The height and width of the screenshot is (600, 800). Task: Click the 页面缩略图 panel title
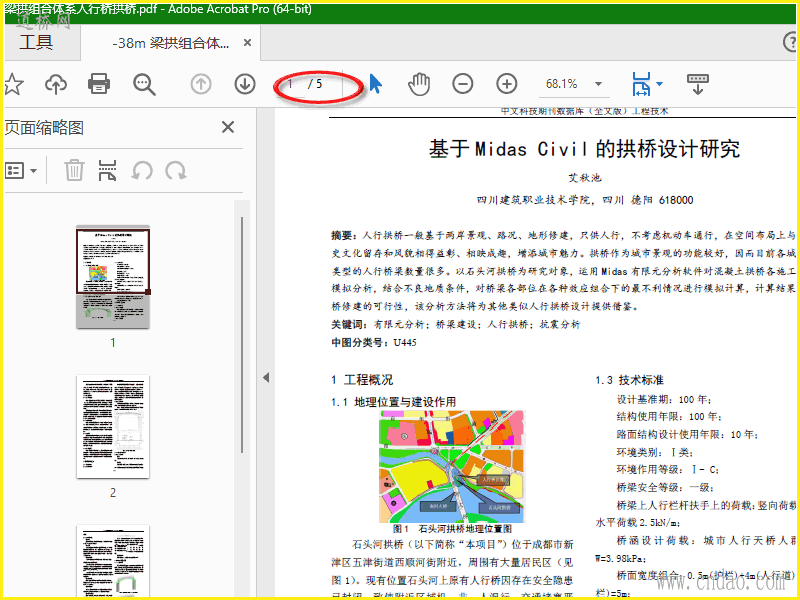pyautogui.click(x=44, y=128)
